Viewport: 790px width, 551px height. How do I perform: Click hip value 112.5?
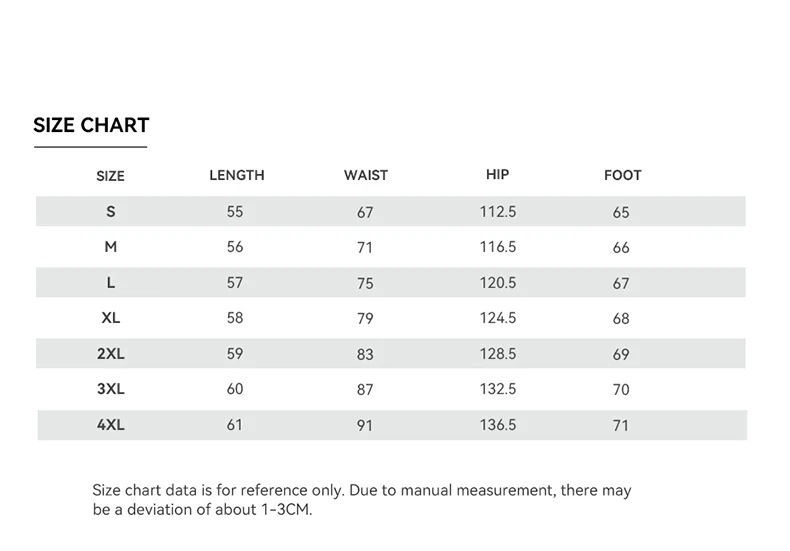click(x=497, y=212)
